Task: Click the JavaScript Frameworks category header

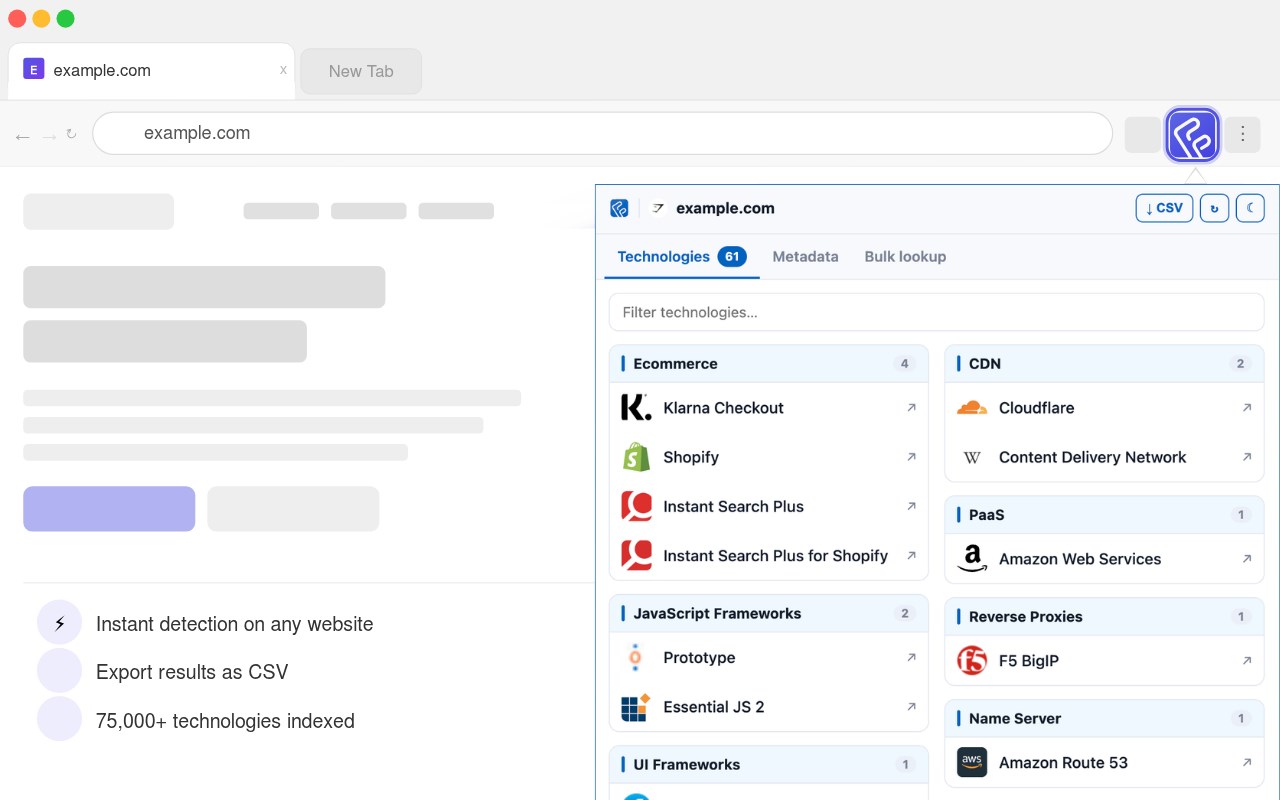Action: click(x=769, y=614)
